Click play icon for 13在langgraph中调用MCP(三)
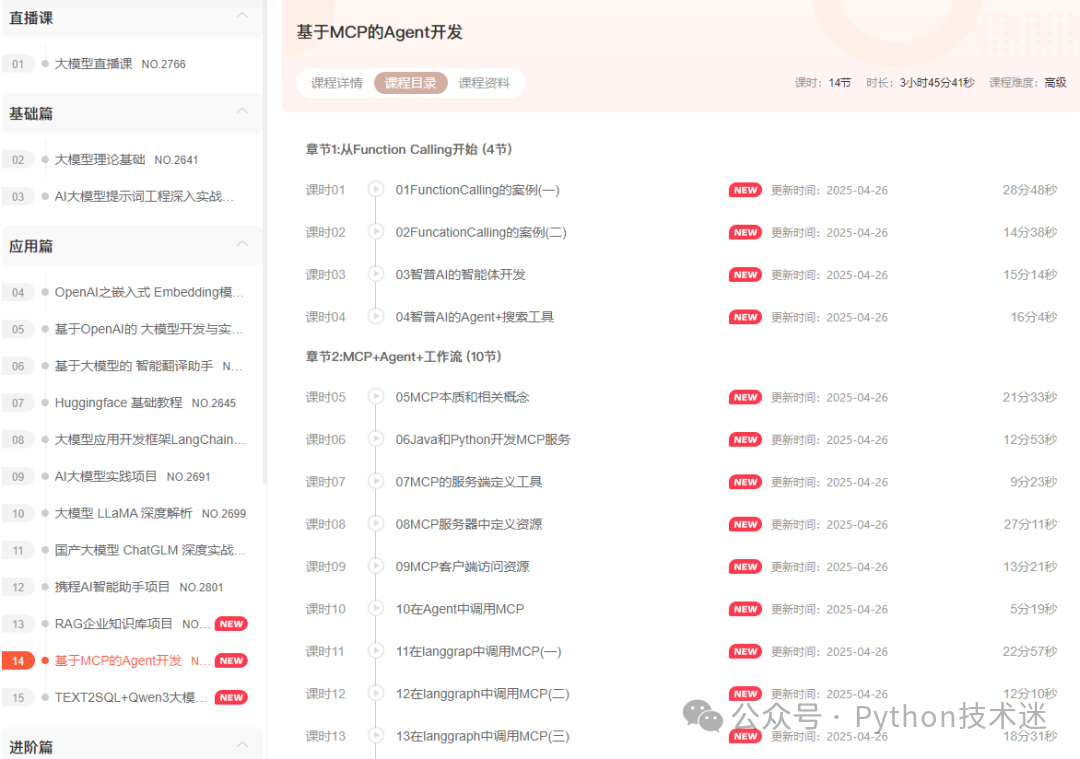Screen dimensions: 1080x759 tap(375, 736)
